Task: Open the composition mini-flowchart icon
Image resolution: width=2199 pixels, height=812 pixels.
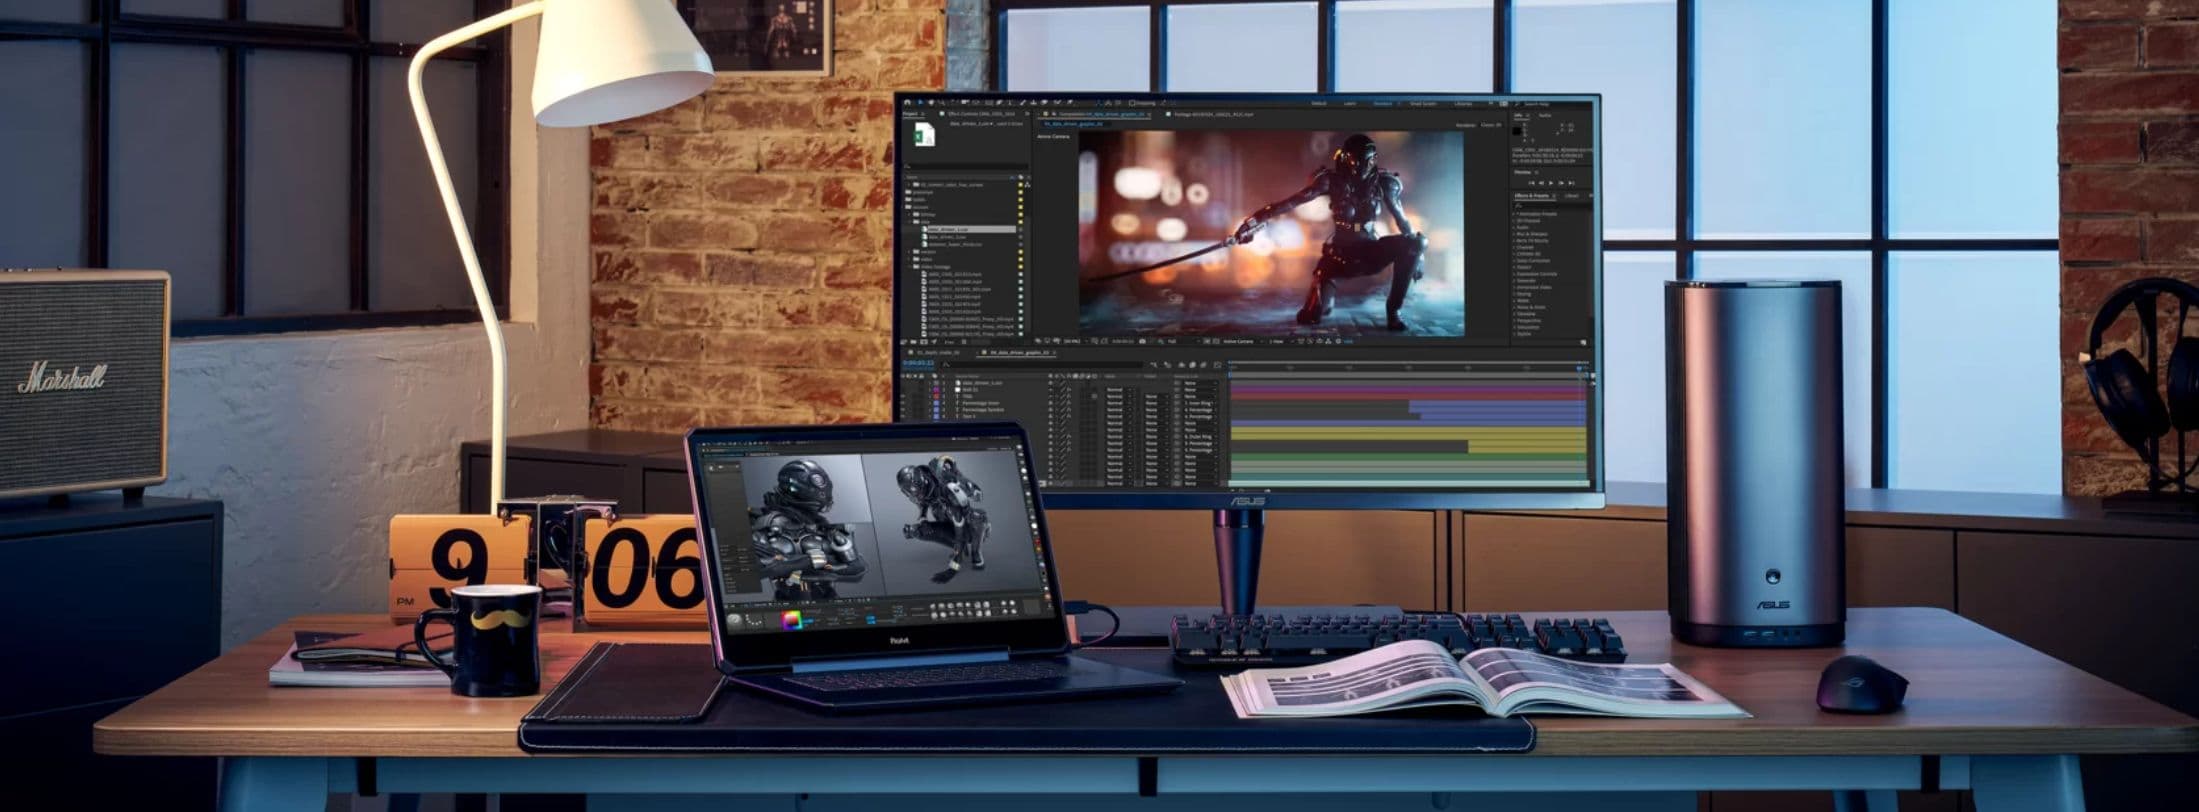Action: (x=1154, y=365)
